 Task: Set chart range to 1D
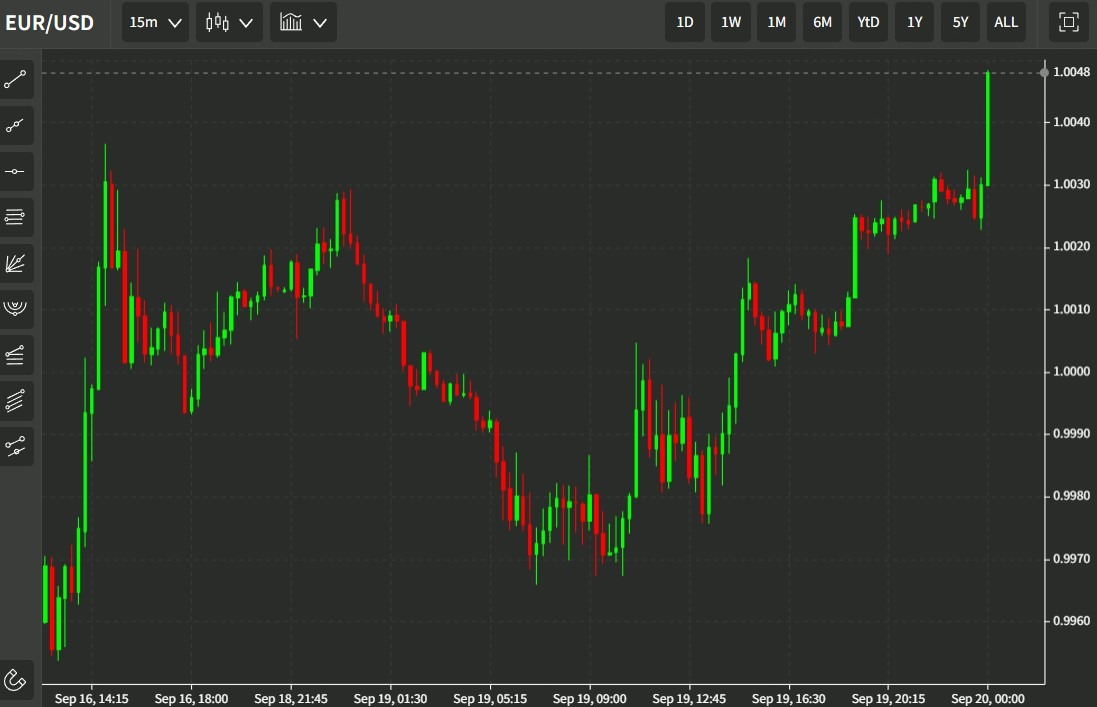pos(685,22)
